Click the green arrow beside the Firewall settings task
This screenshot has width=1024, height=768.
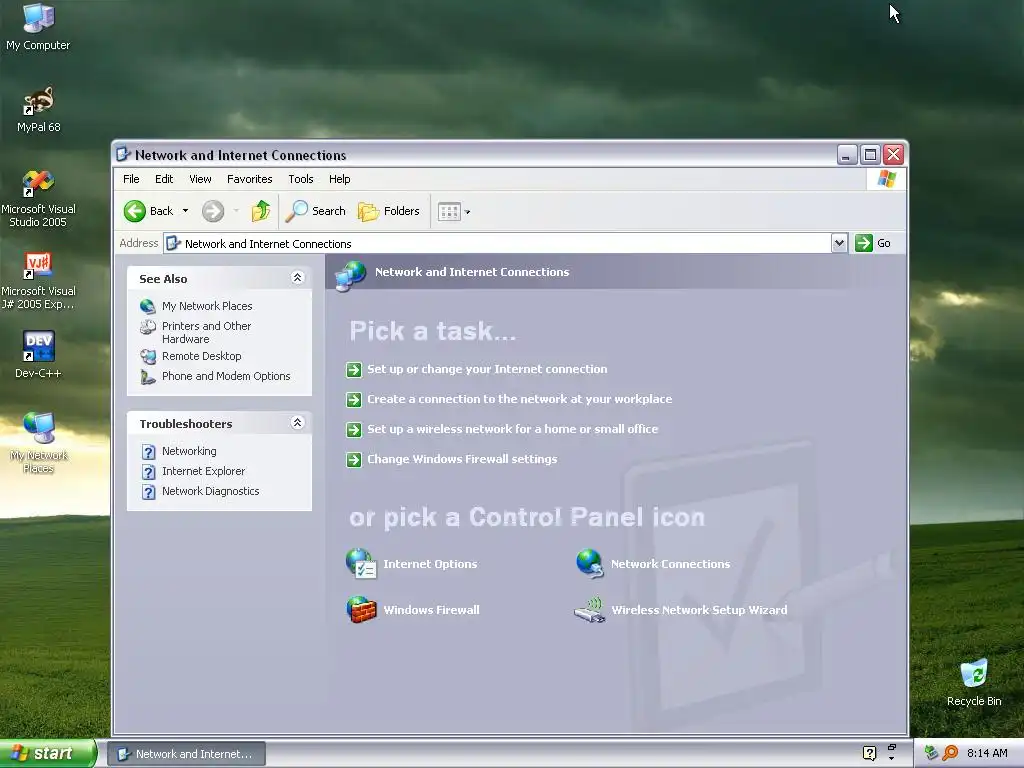pos(353,460)
